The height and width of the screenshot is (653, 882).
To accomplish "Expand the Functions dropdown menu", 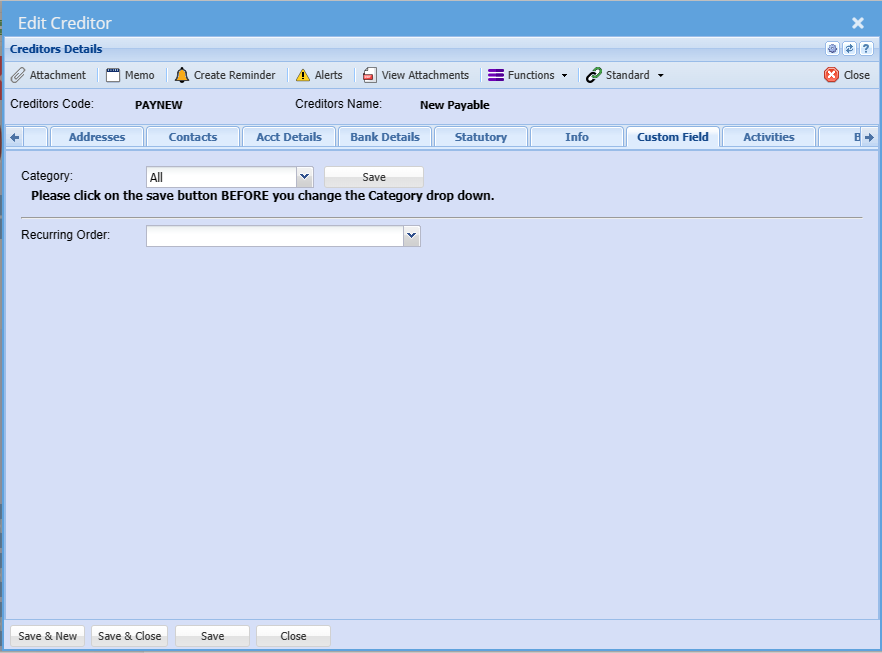I will pos(528,75).
